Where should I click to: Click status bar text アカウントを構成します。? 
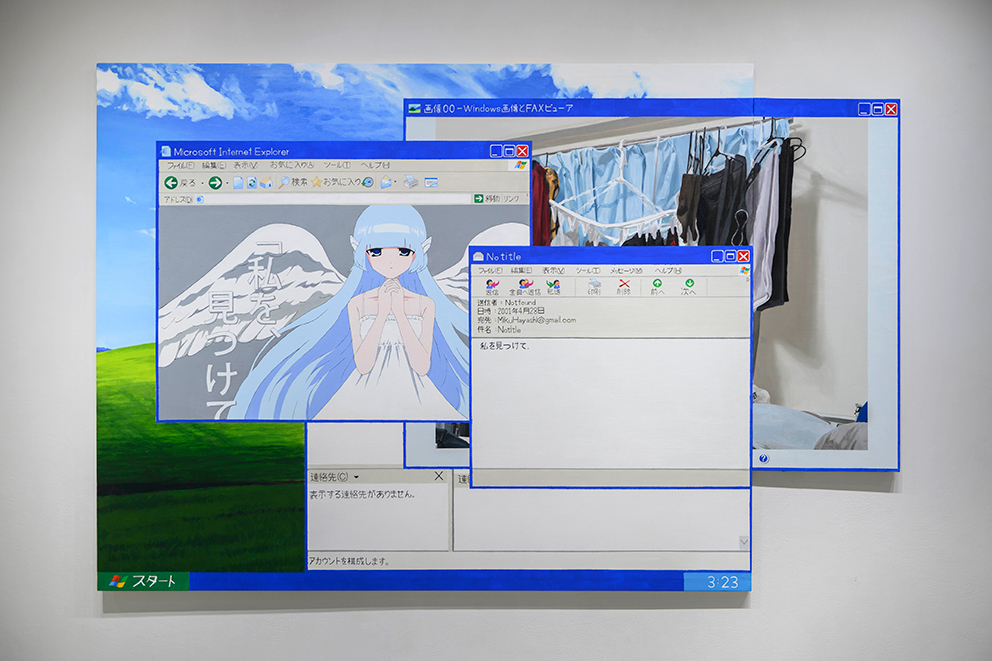point(349,561)
